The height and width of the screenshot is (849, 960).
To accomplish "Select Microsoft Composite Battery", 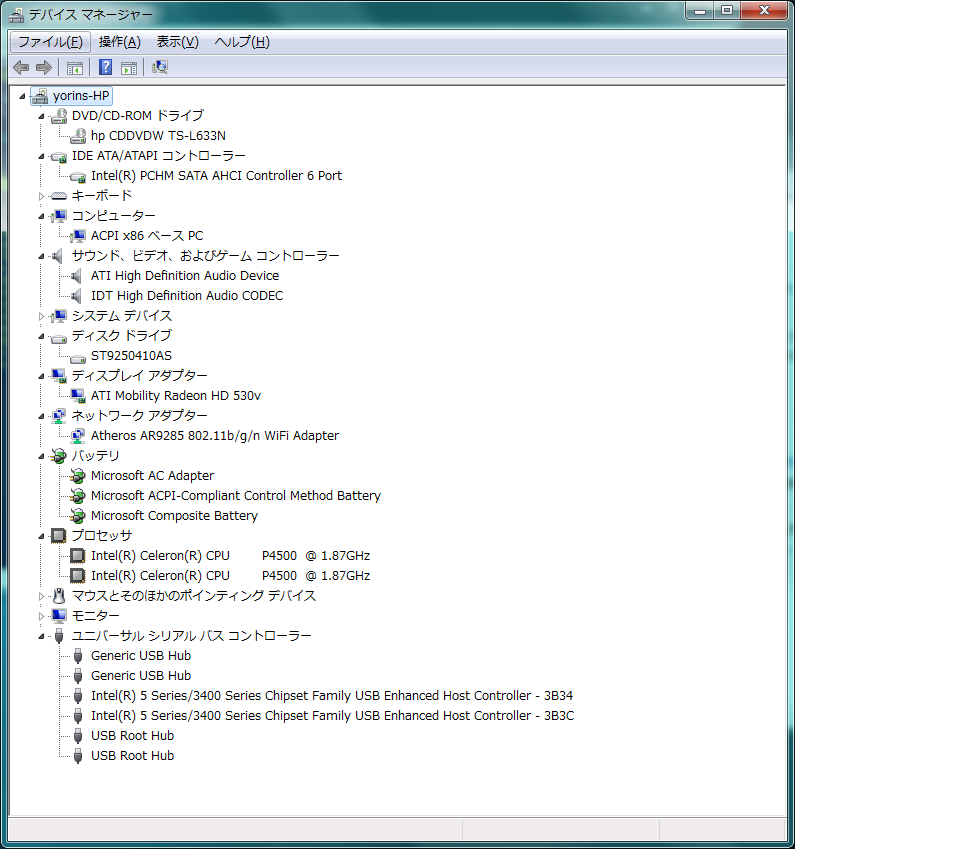I will 174,516.
